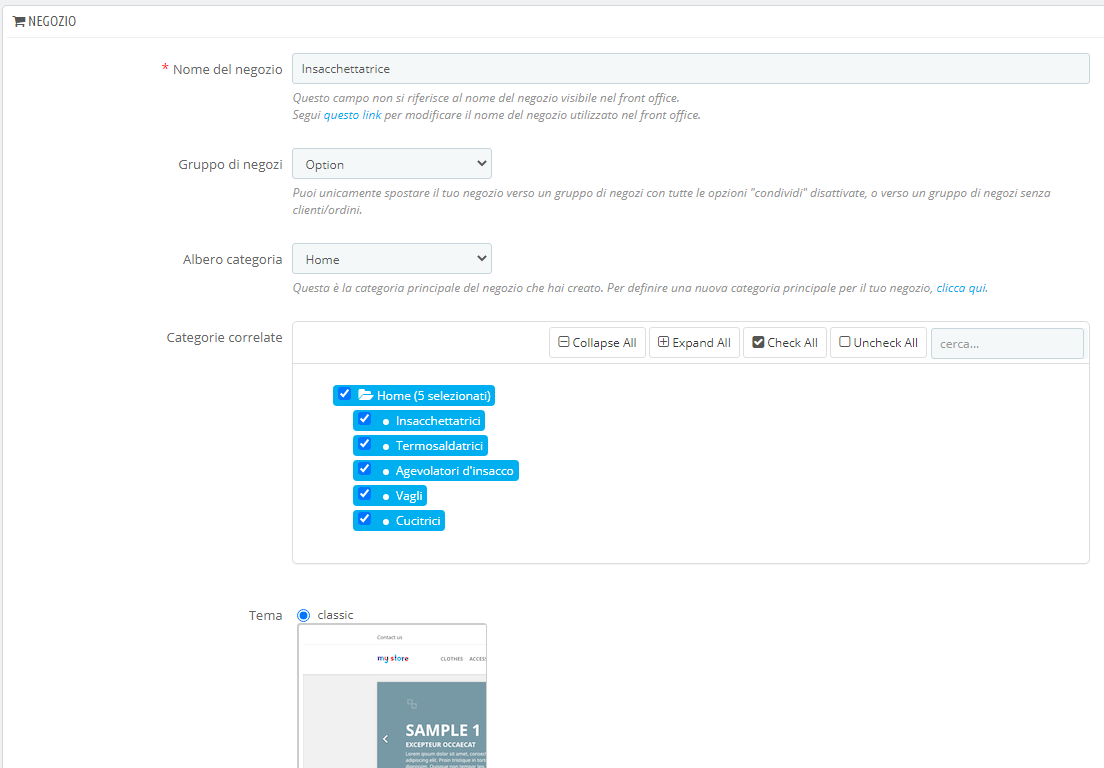Click the bullet icon beside Insacchettatrici
Screen dimensions: 1104x768
coord(386,422)
